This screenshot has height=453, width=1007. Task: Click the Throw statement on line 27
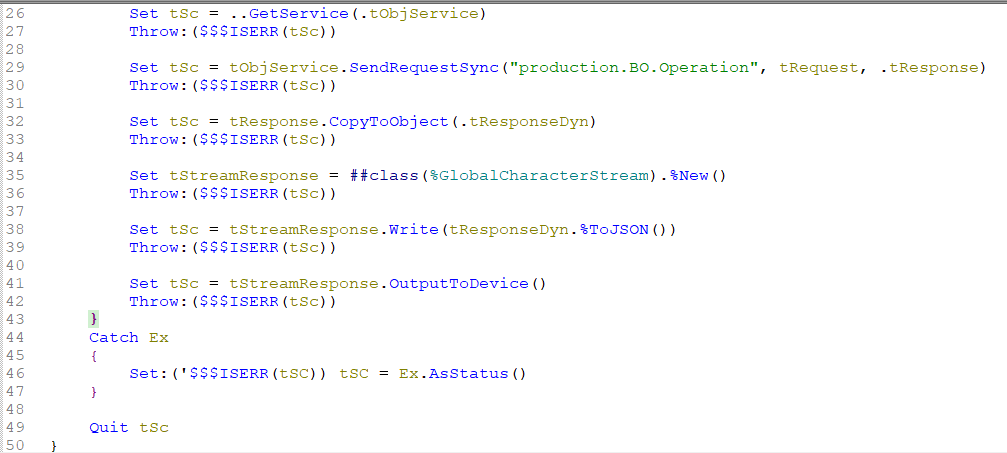(232, 31)
